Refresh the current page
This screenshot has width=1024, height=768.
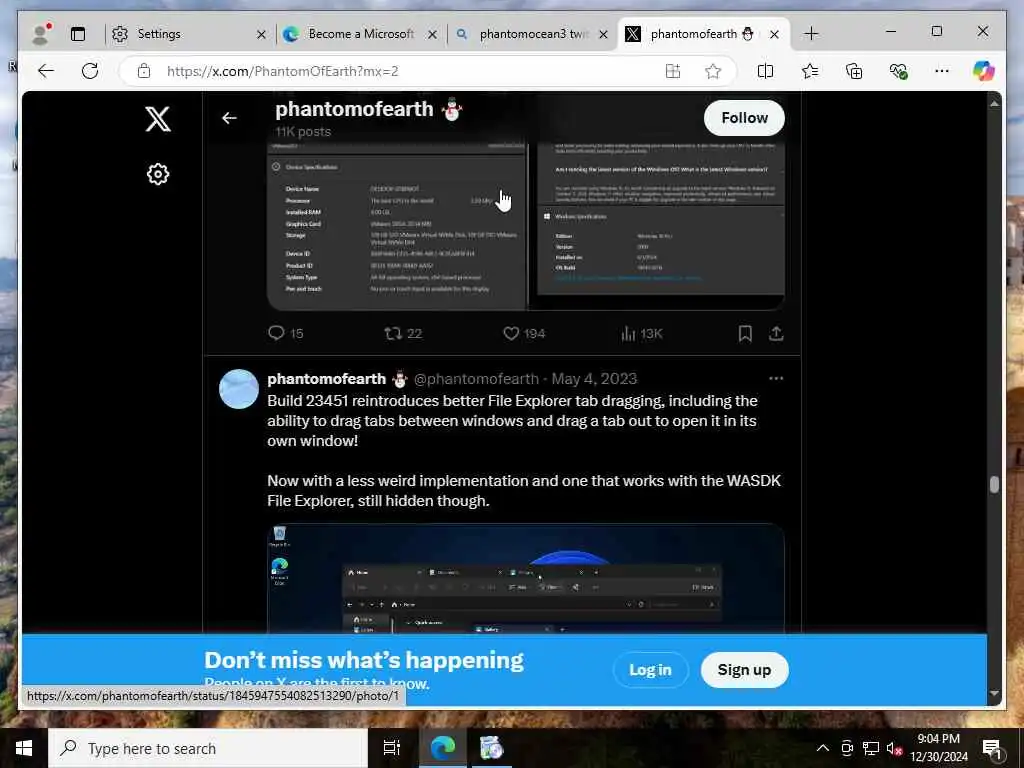point(90,71)
